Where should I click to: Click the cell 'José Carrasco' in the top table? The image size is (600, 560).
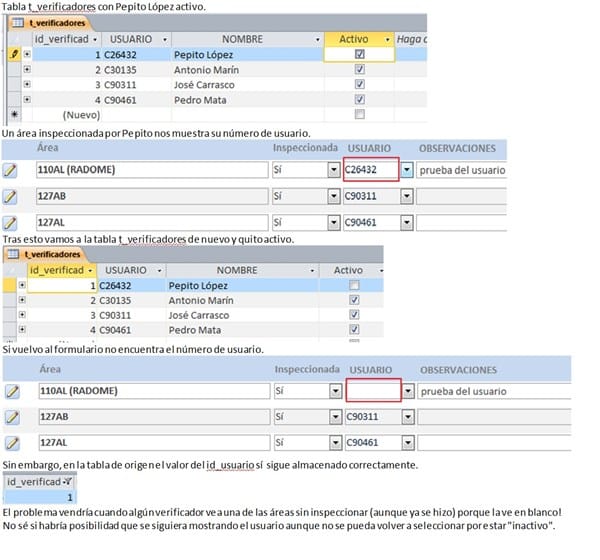pyautogui.click(x=247, y=85)
